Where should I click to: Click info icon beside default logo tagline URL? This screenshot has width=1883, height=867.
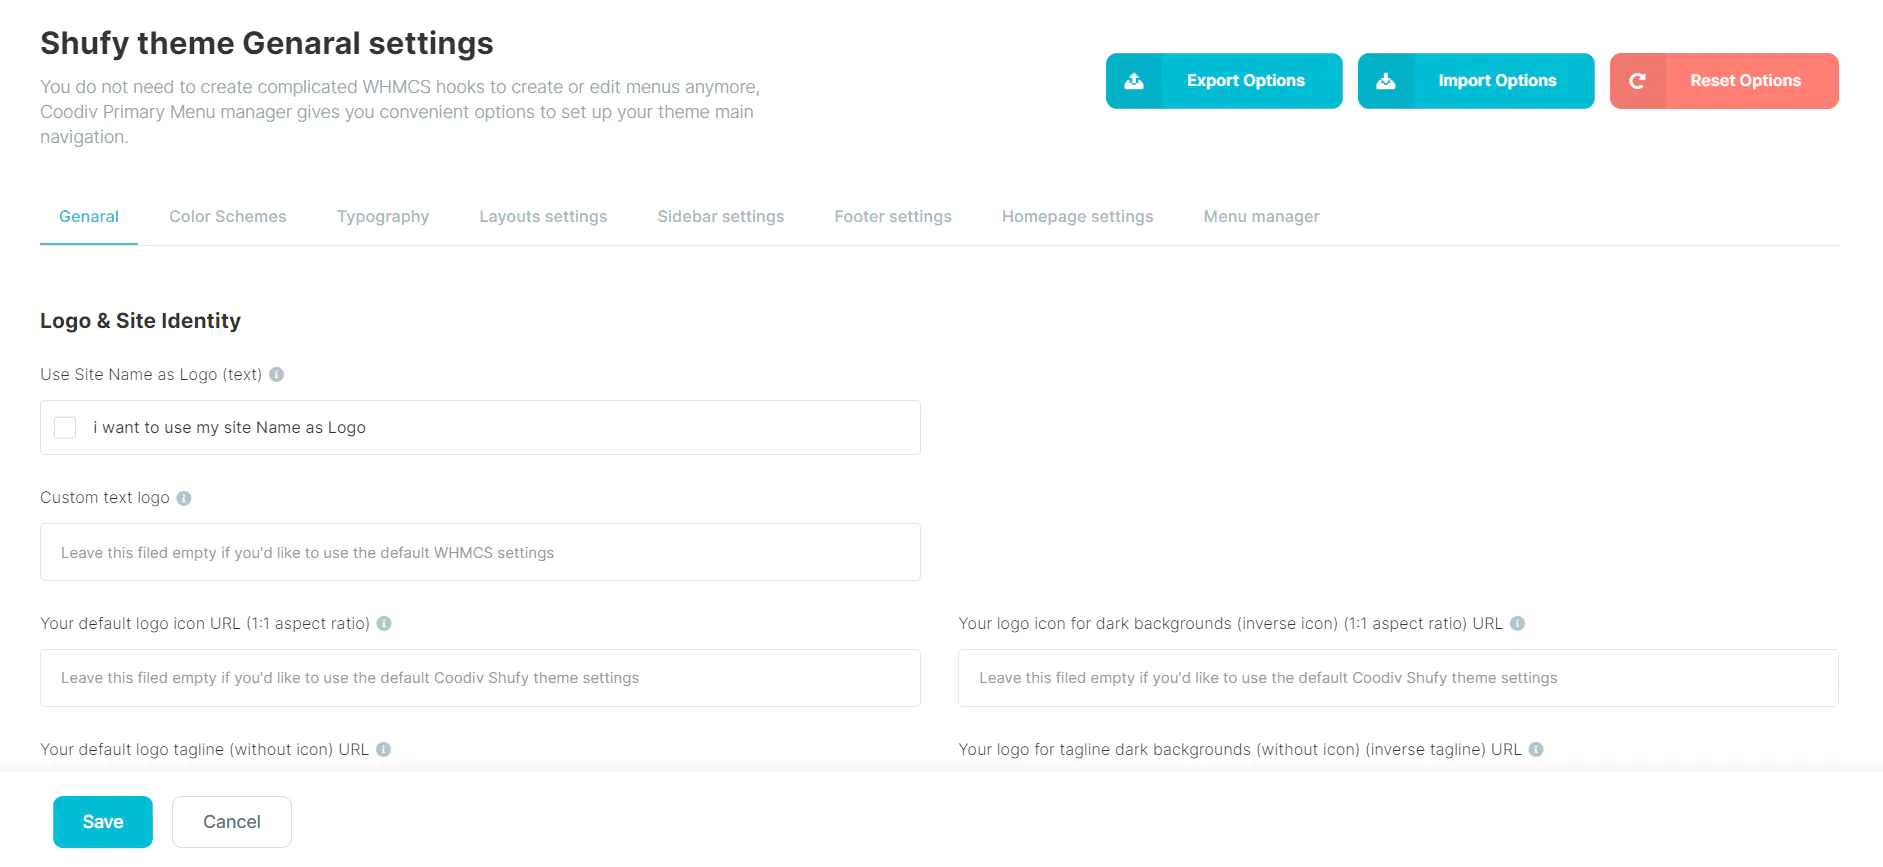[383, 749]
